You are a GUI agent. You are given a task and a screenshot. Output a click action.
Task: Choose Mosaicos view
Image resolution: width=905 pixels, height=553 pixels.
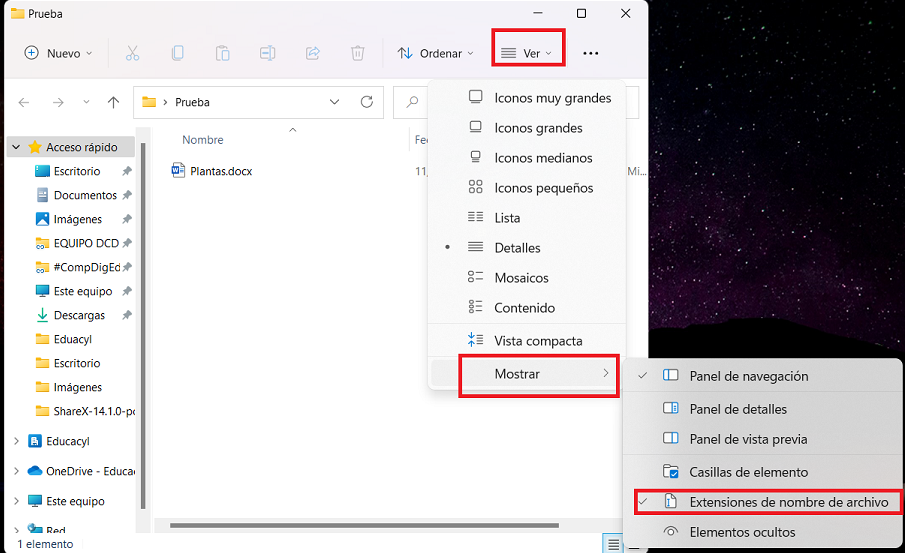coord(526,278)
